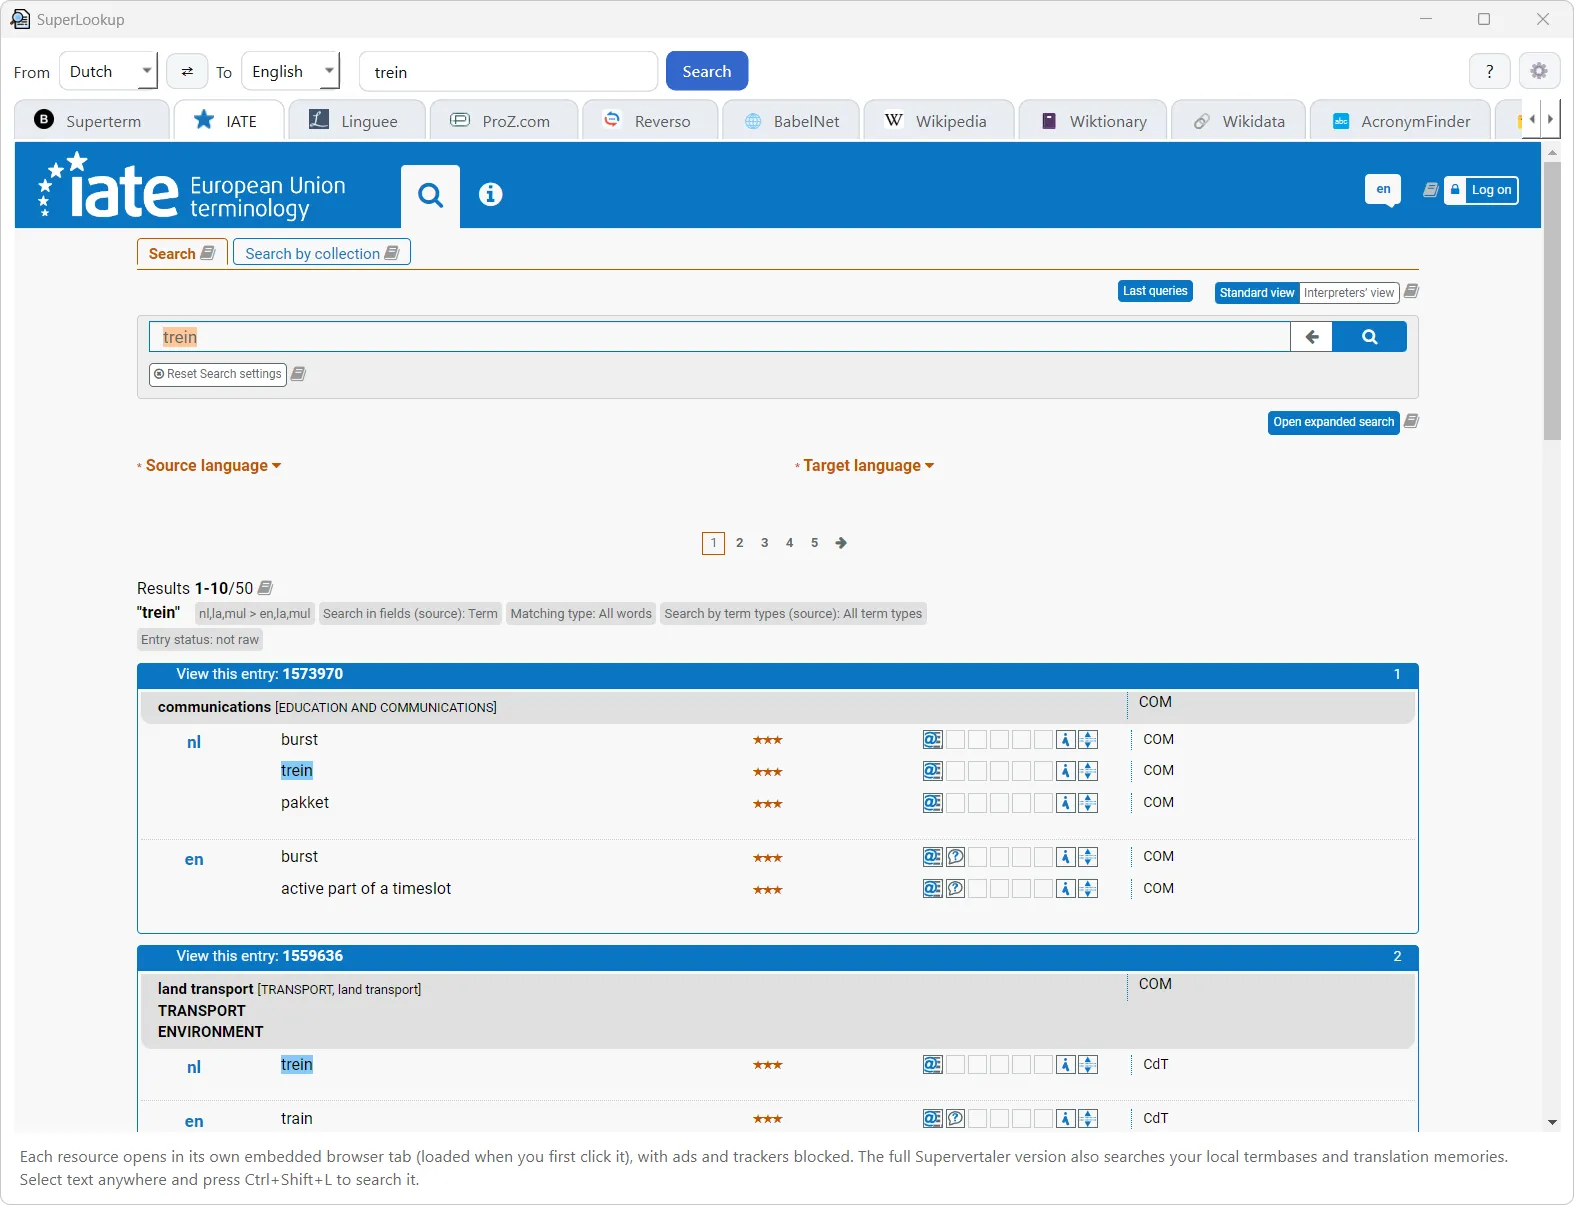This screenshot has width=1574, height=1205.
Task: Click the IATE trein search field
Action: (720, 337)
